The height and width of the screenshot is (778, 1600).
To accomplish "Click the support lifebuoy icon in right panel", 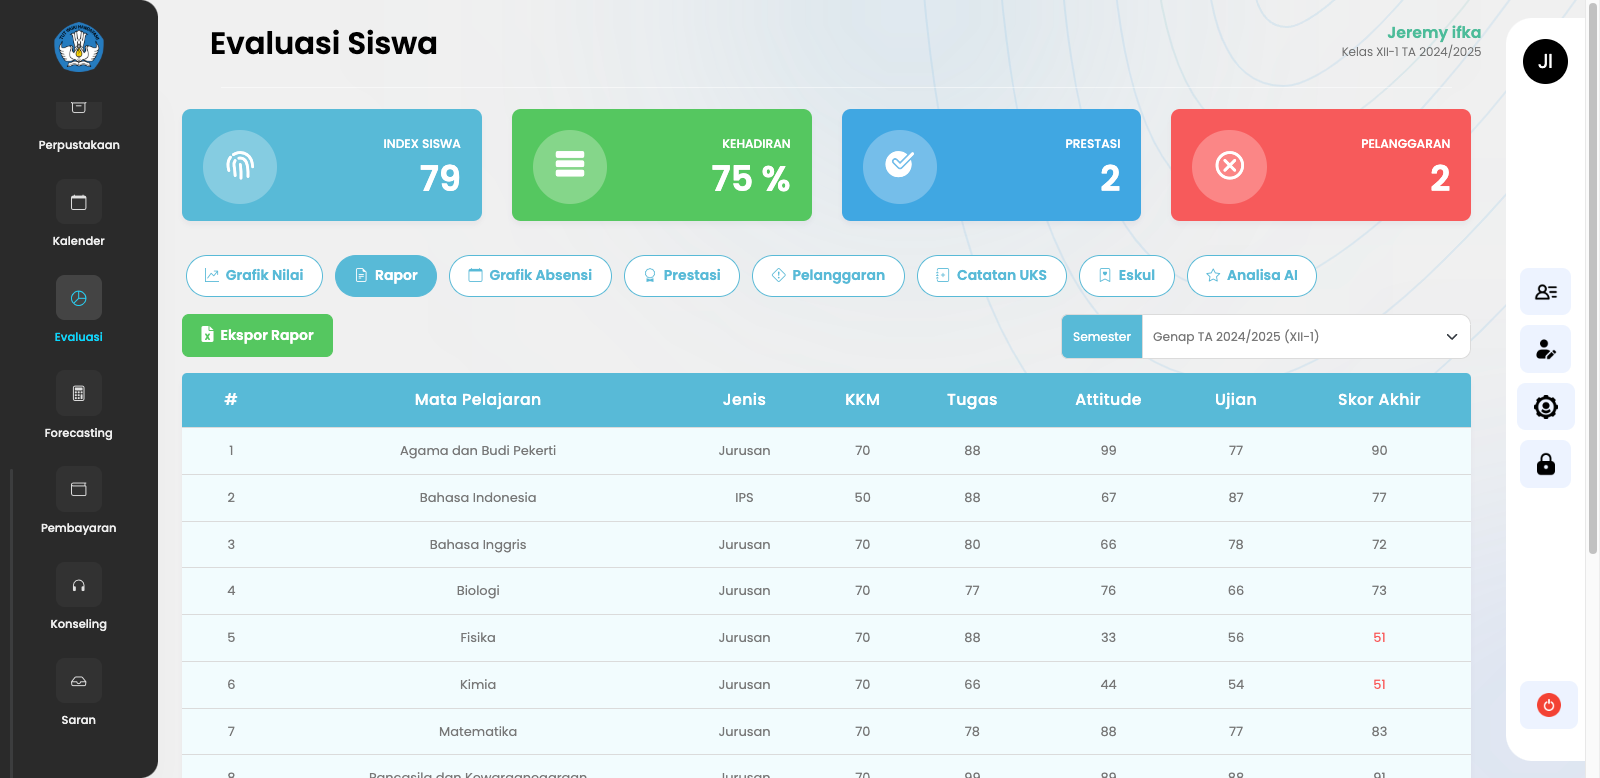I will click(x=1545, y=407).
